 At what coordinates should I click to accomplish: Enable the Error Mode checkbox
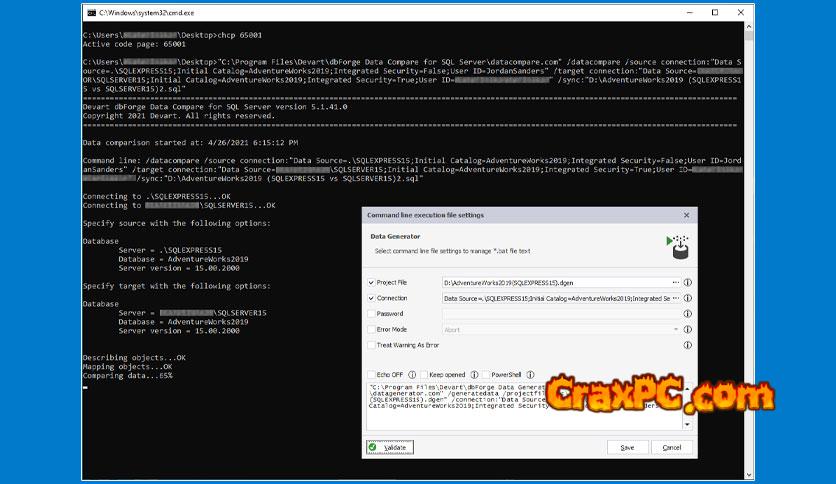pos(371,329)
